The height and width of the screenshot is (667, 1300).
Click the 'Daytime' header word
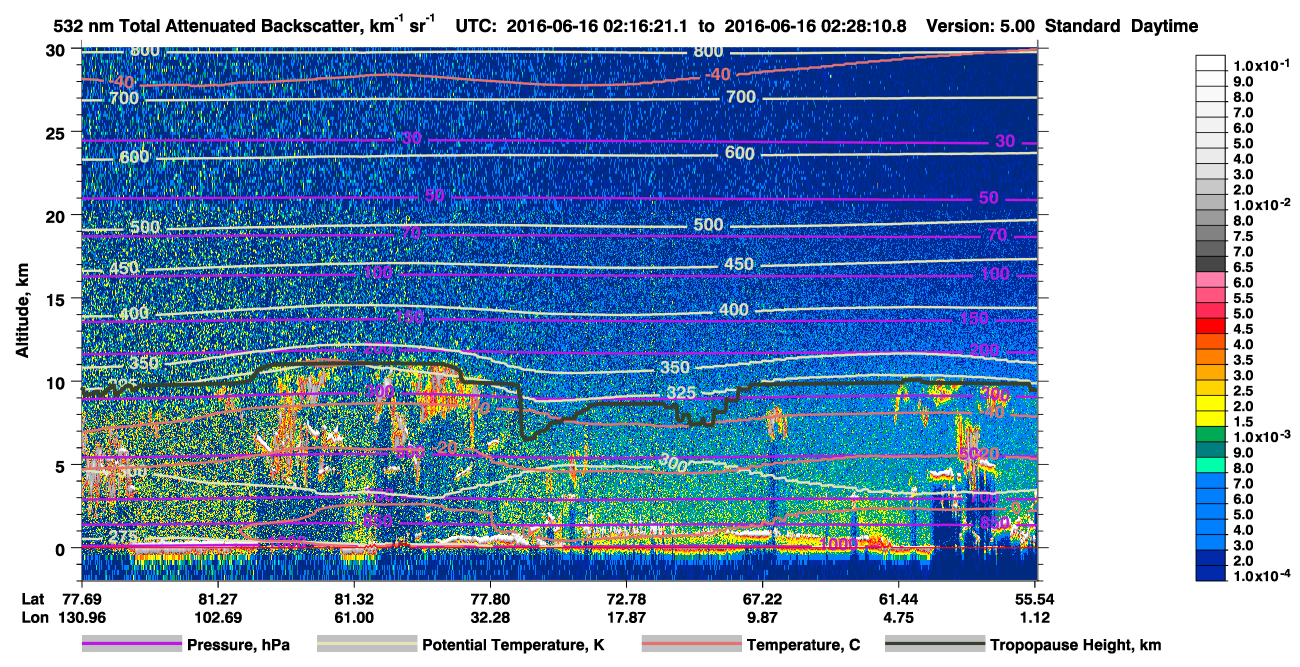1165,27
